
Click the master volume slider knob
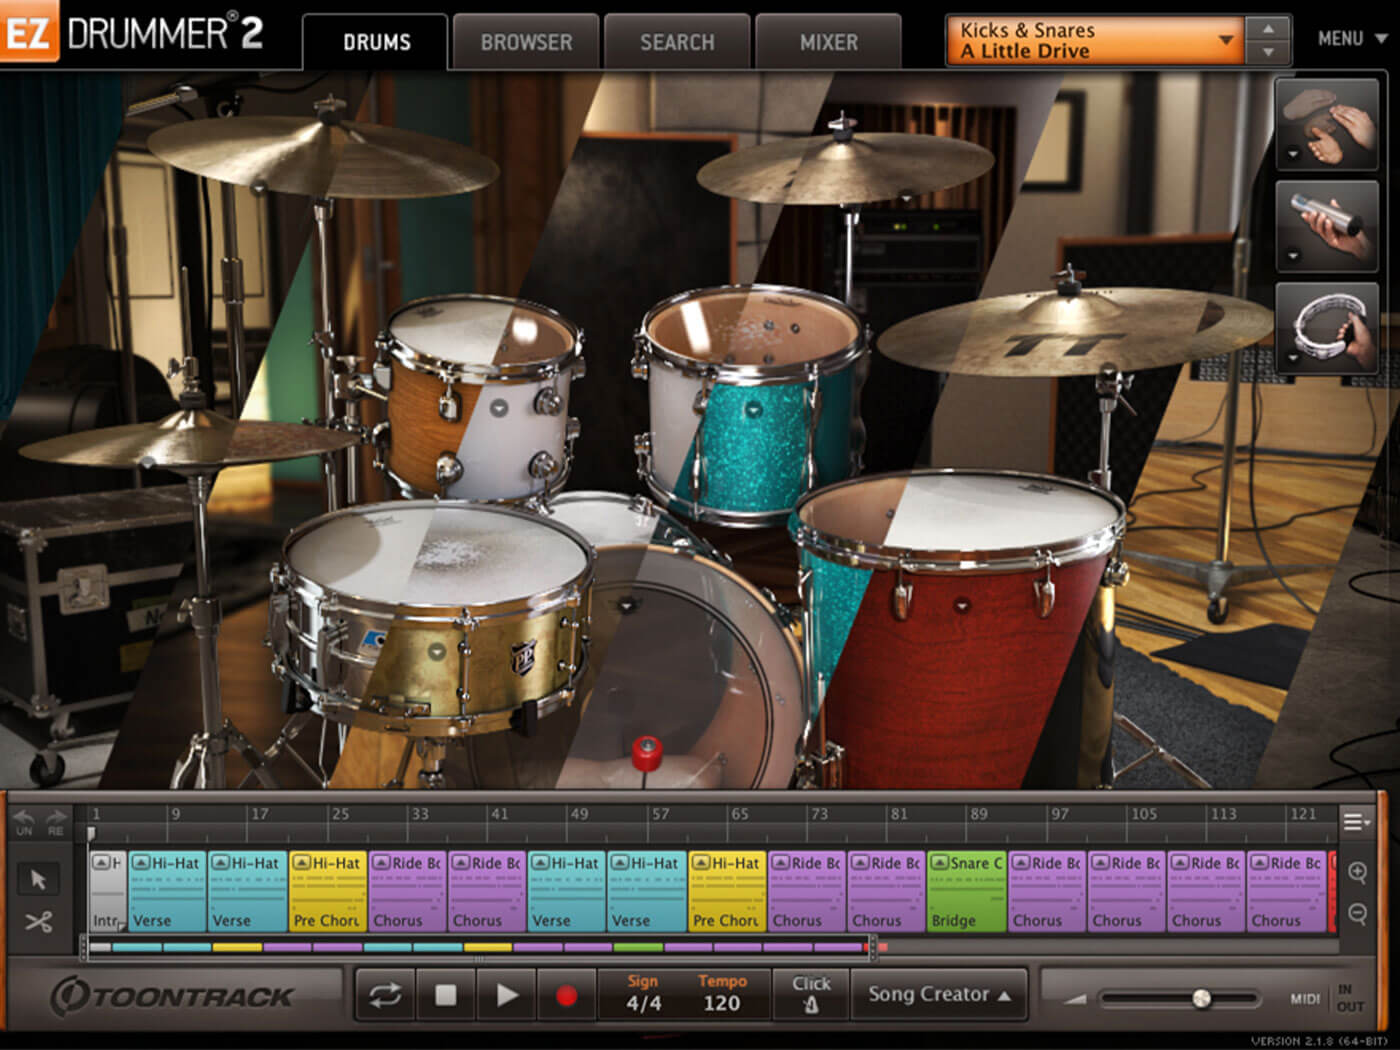tap(1202, 998)
